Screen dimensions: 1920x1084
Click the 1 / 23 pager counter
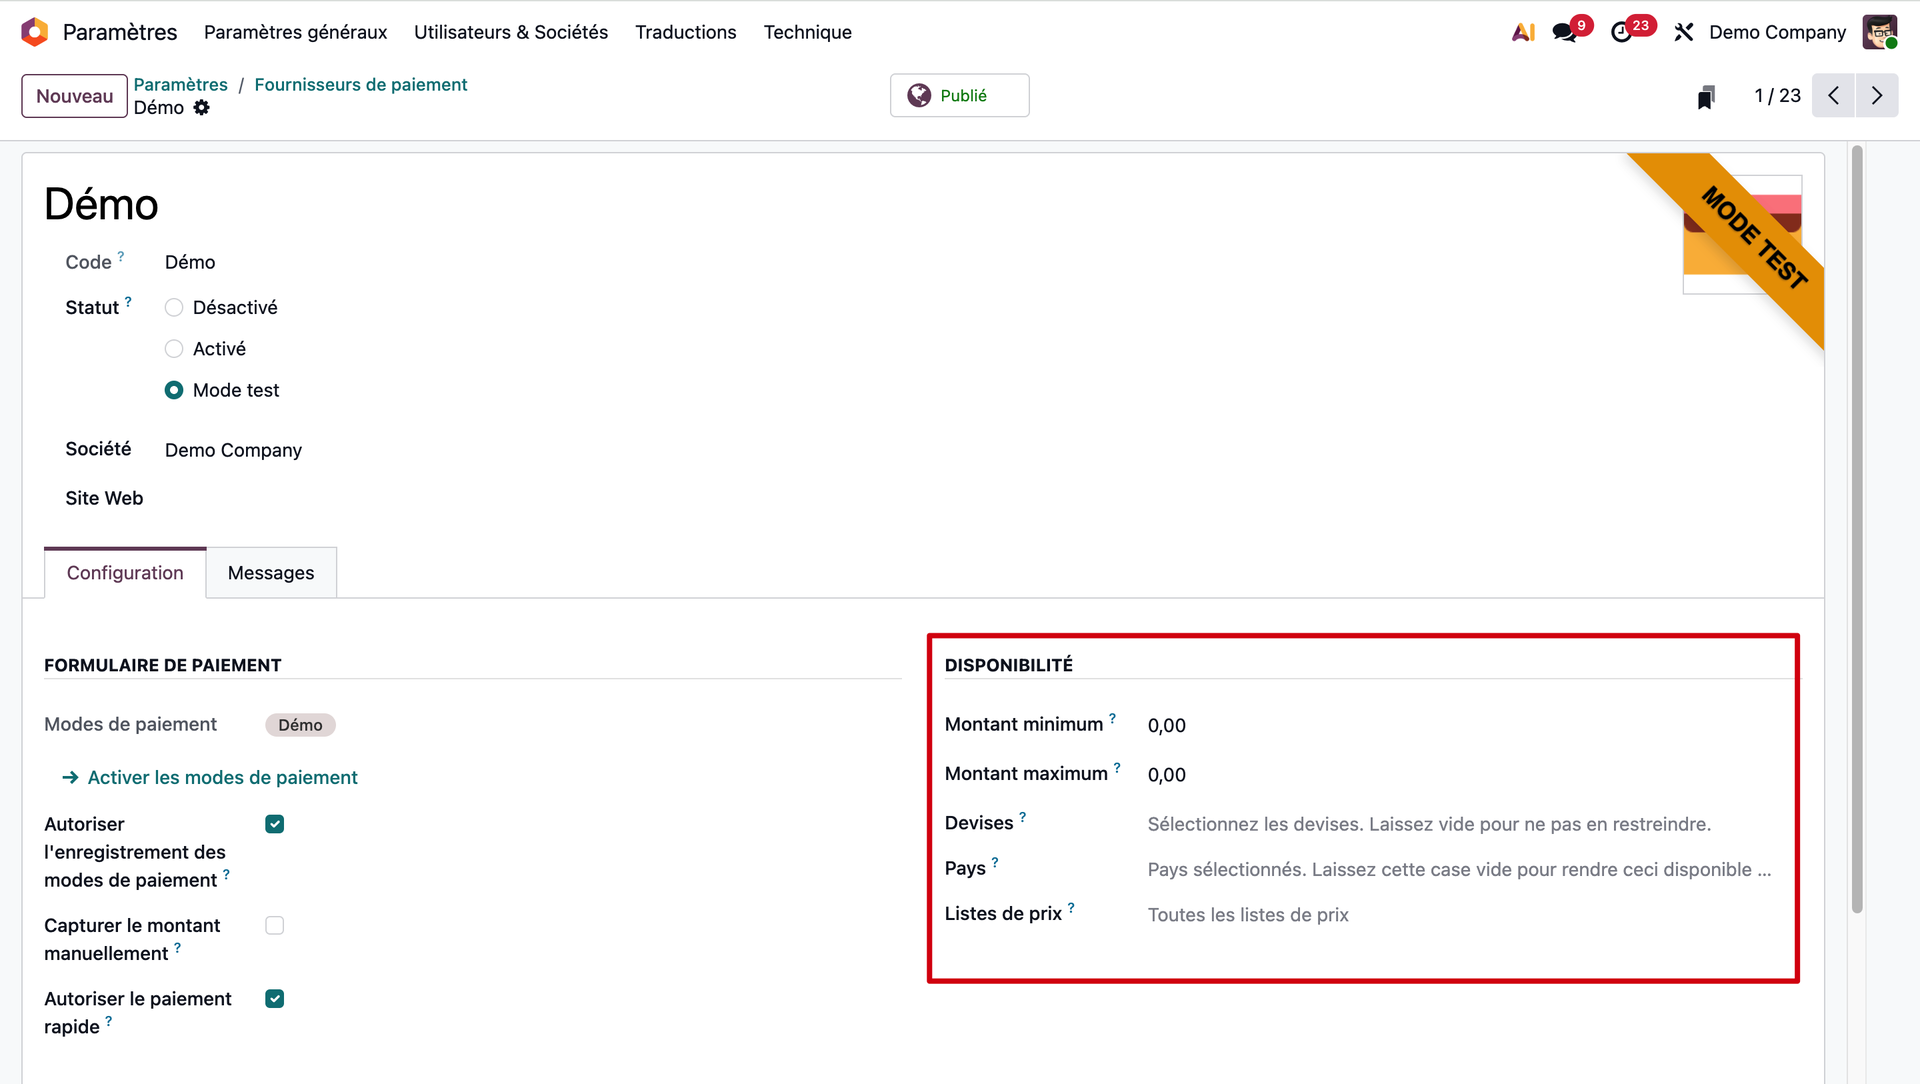(1777, 95)
